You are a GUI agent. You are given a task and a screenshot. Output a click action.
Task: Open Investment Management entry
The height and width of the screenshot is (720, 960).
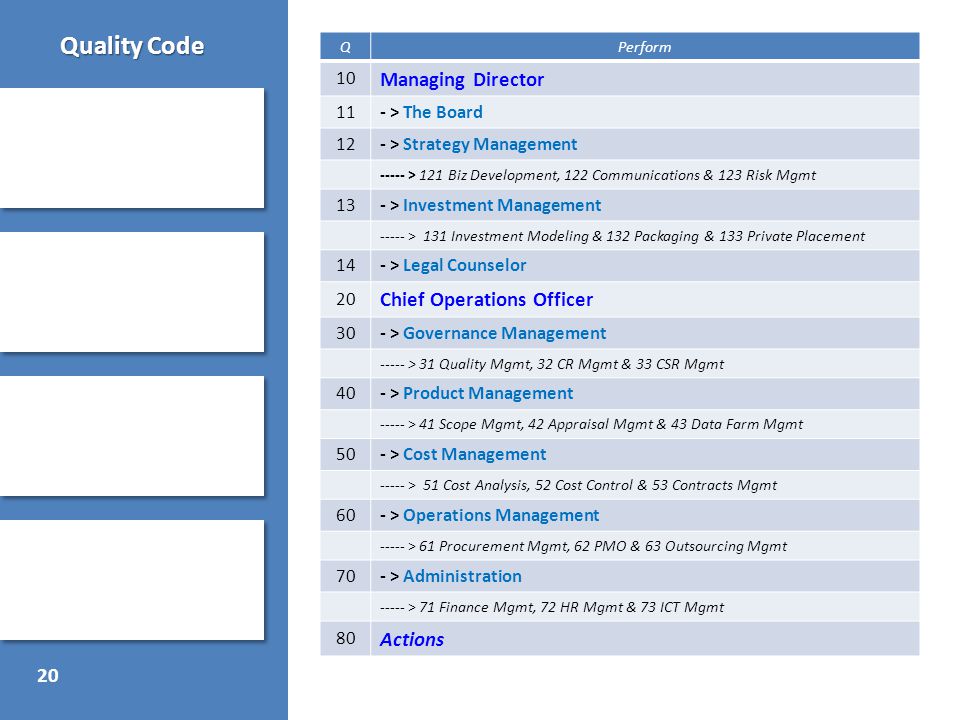(502, 205)
